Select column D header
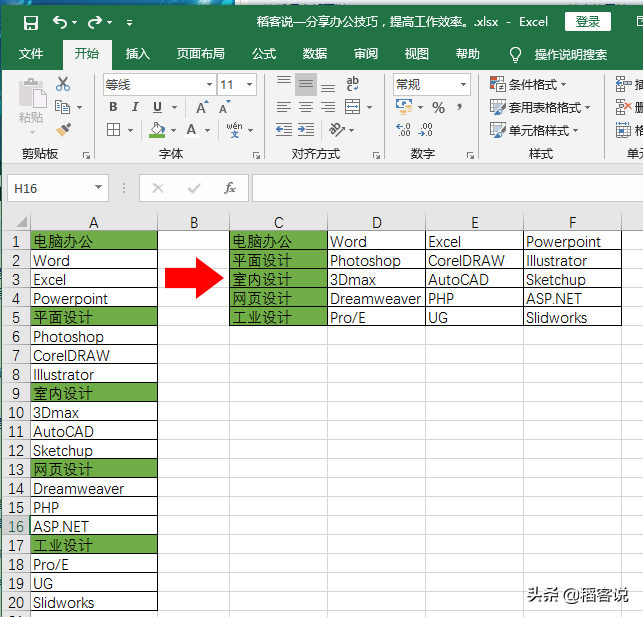 [376, 222]
